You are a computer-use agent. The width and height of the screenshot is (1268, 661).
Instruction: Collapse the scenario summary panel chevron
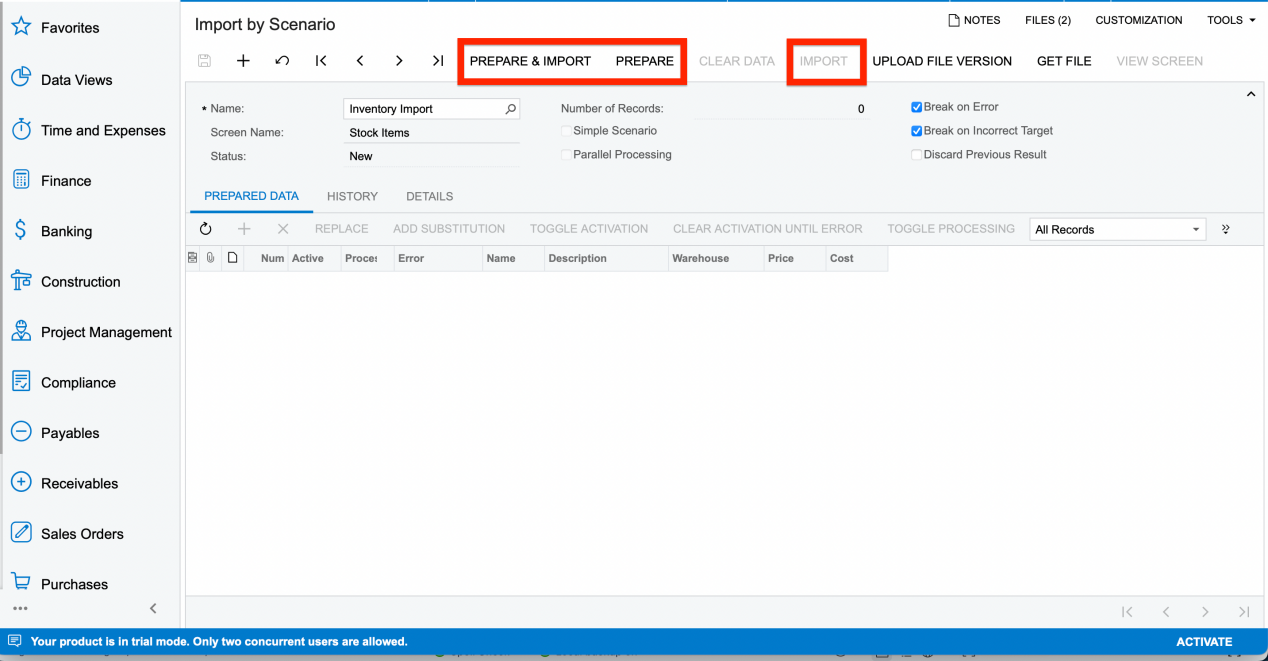click(x=1250, y=93)
